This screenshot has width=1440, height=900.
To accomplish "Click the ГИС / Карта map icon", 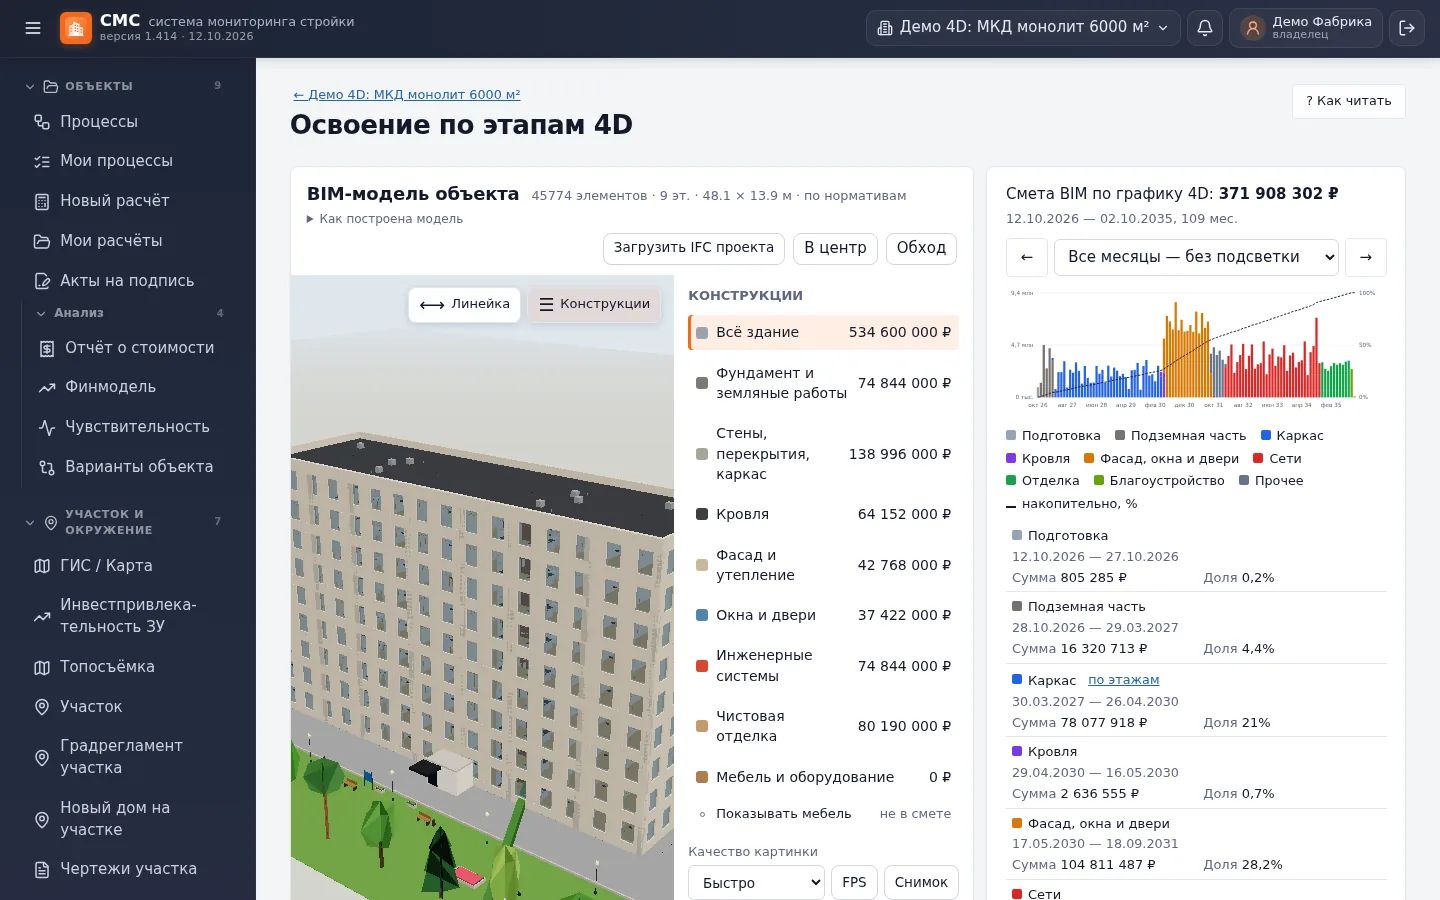I will [42, 566].
